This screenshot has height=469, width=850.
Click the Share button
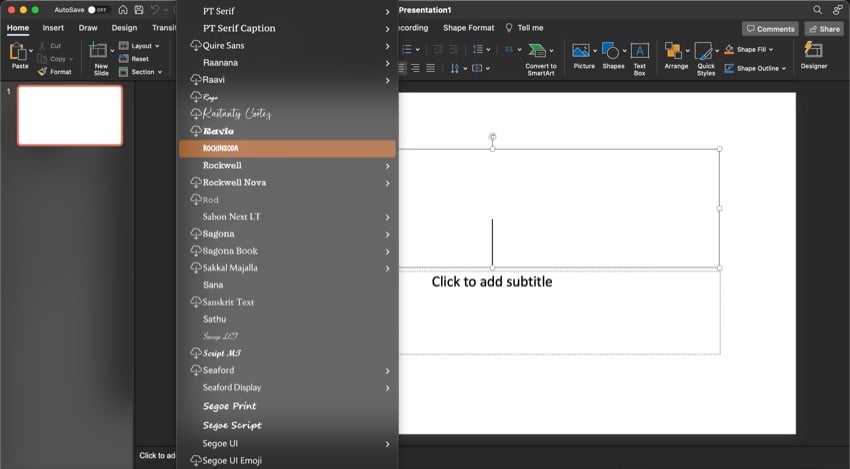click(x=823, y=29)
